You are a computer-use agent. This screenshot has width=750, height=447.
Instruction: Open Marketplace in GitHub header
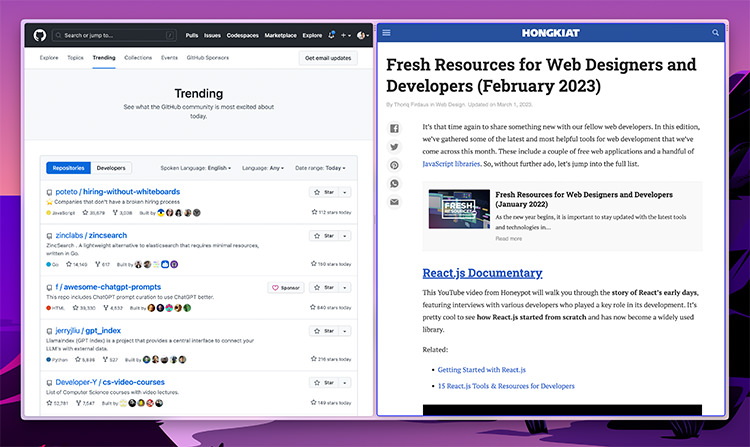coord(280,35)
